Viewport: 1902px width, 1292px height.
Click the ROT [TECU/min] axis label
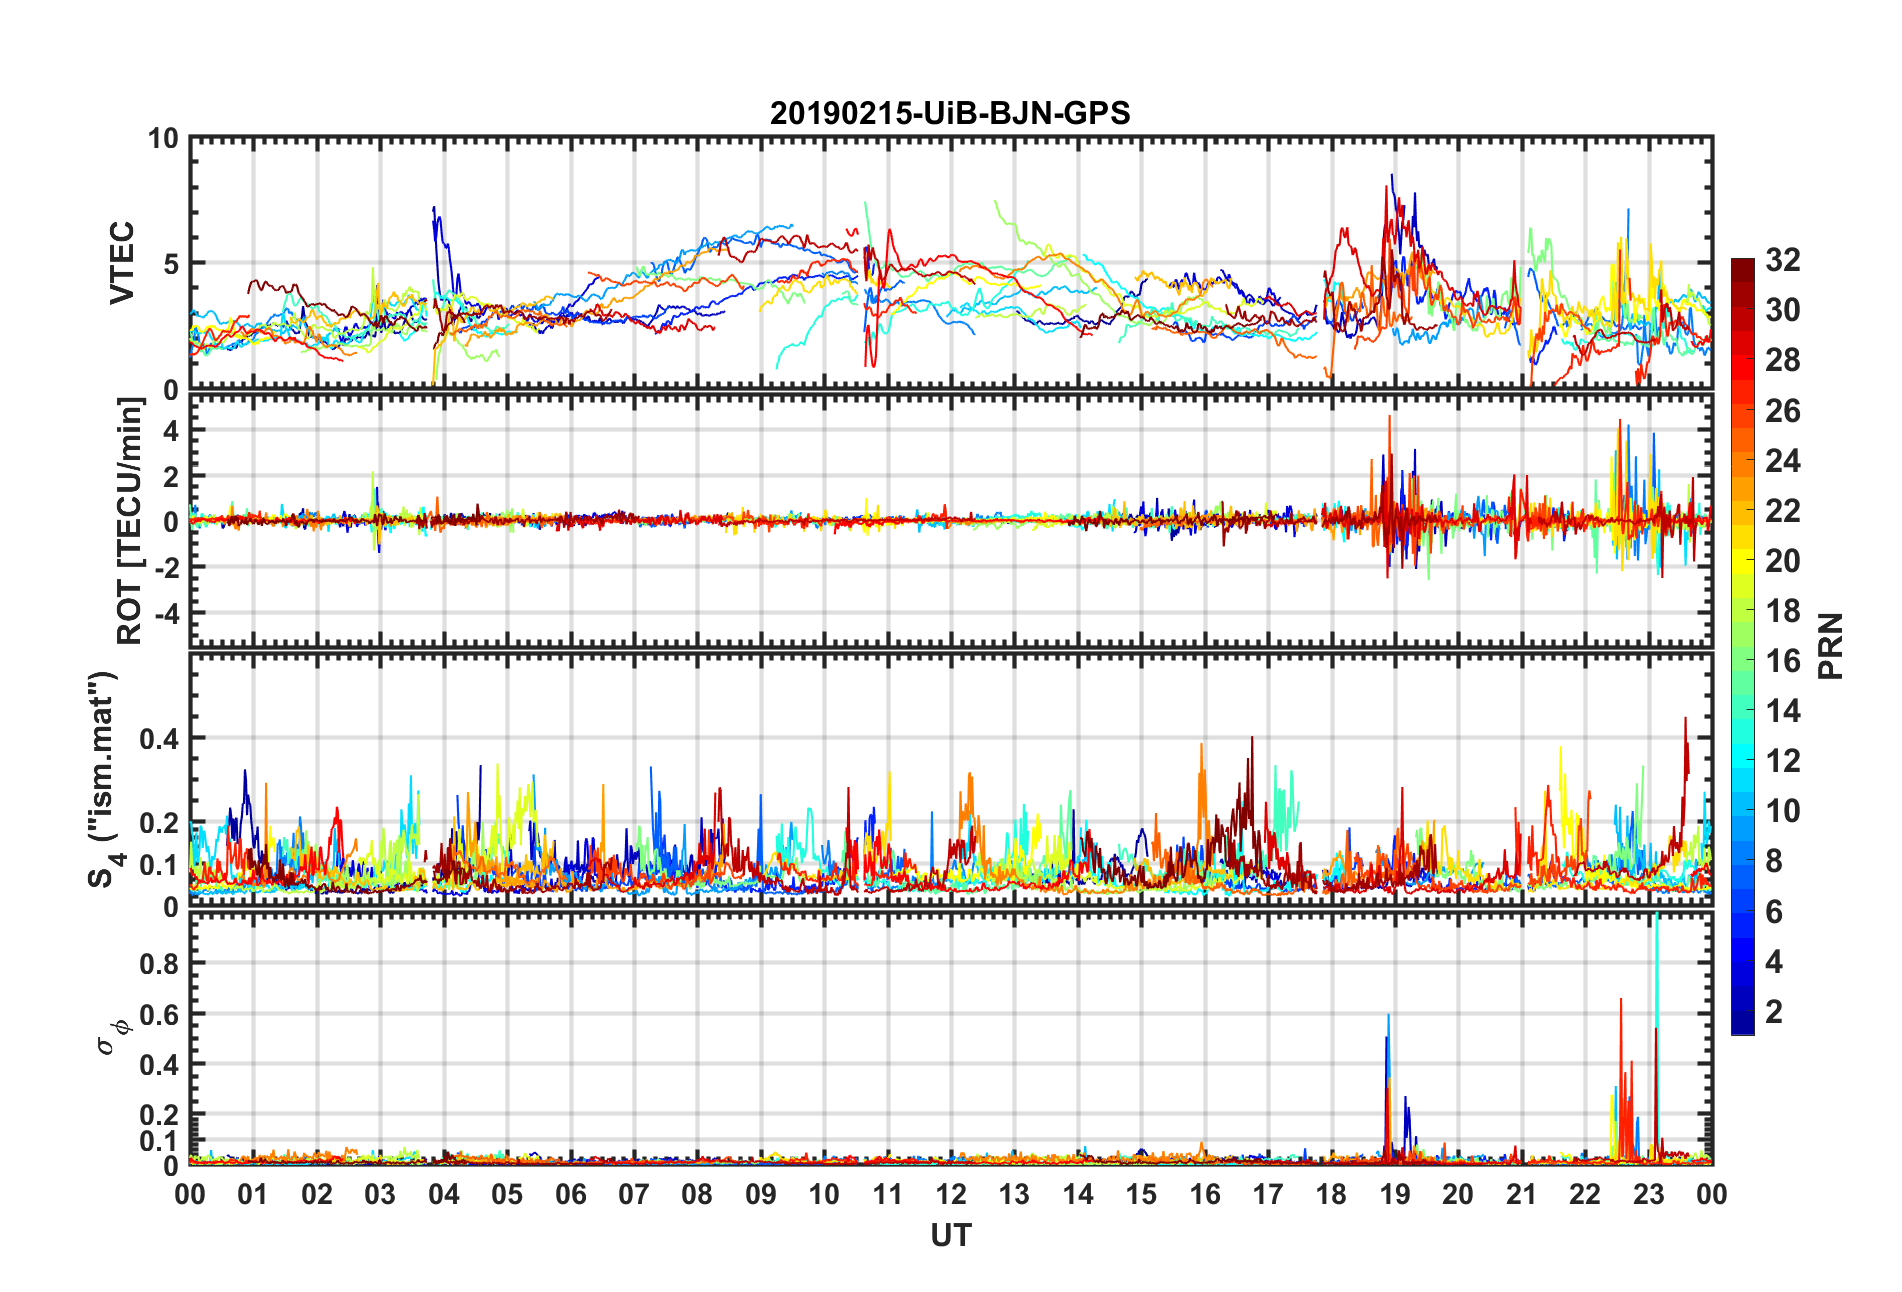tap(130, 521)
